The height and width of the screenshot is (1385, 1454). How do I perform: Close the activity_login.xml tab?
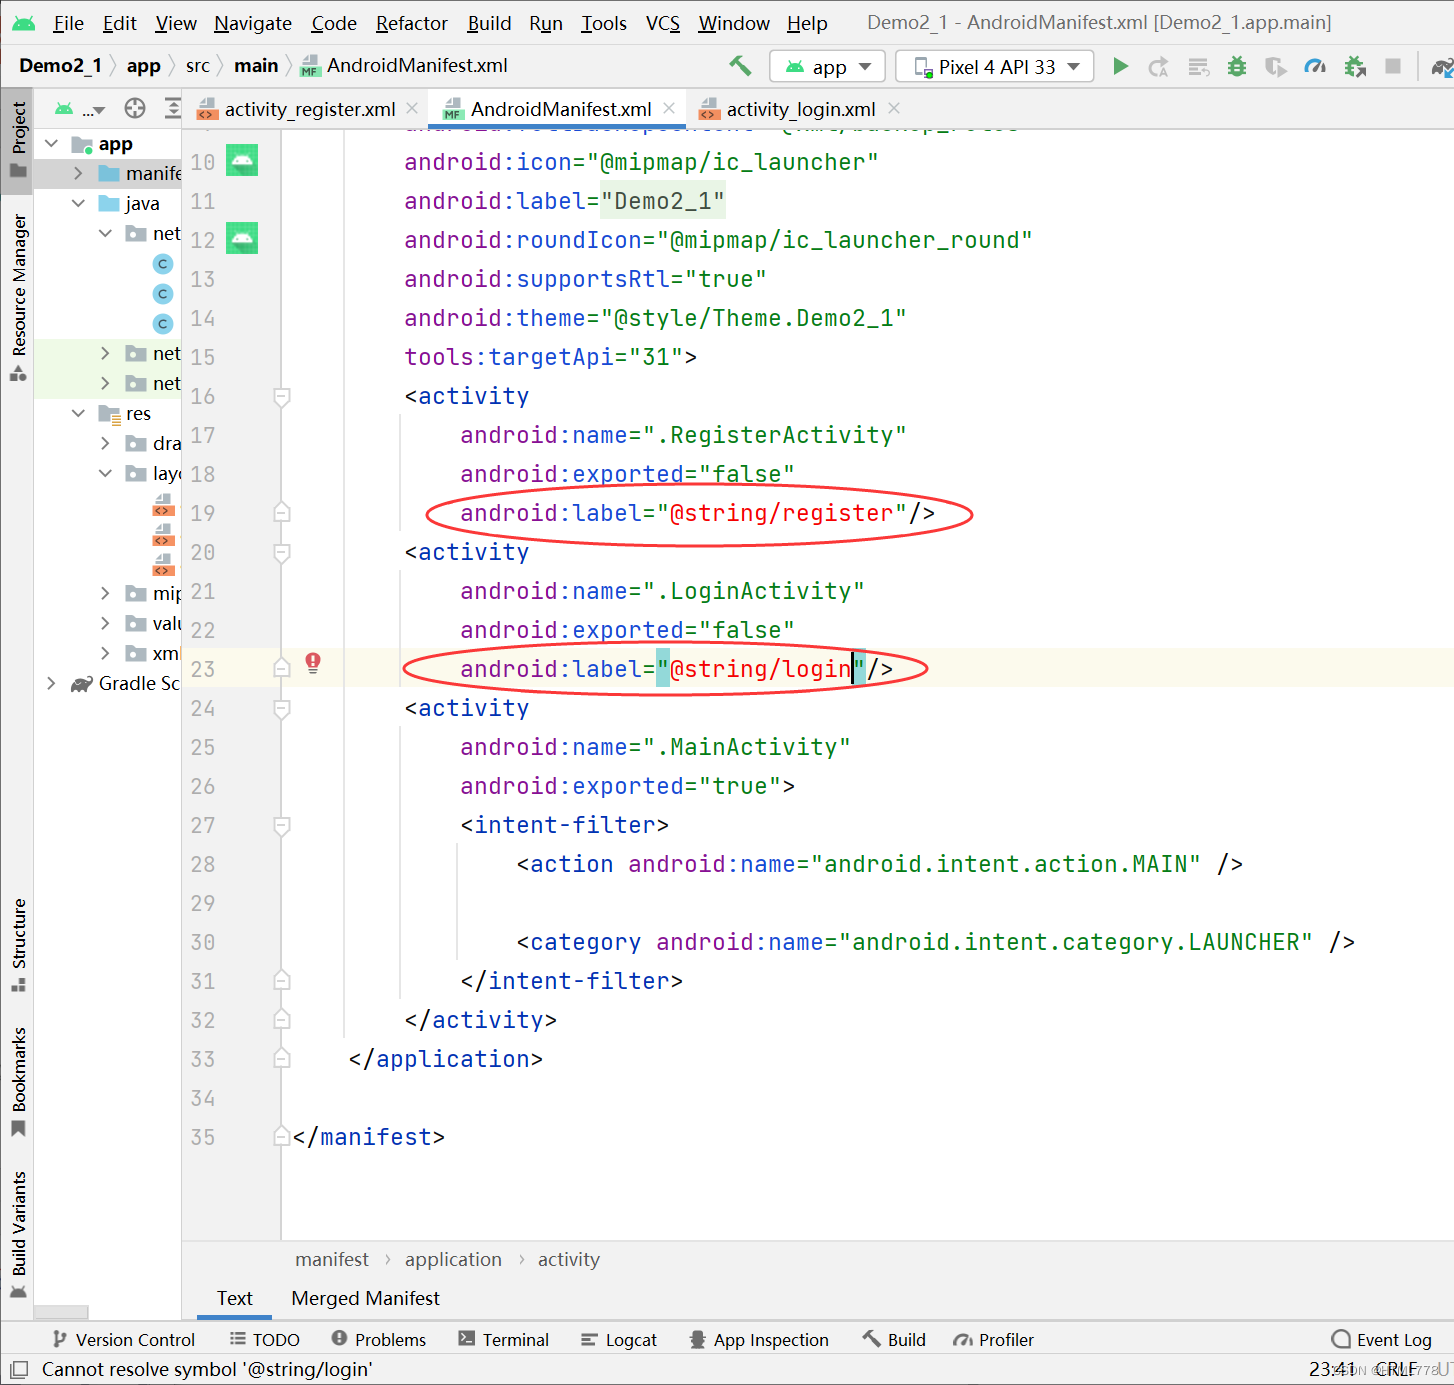click(894, 108)
